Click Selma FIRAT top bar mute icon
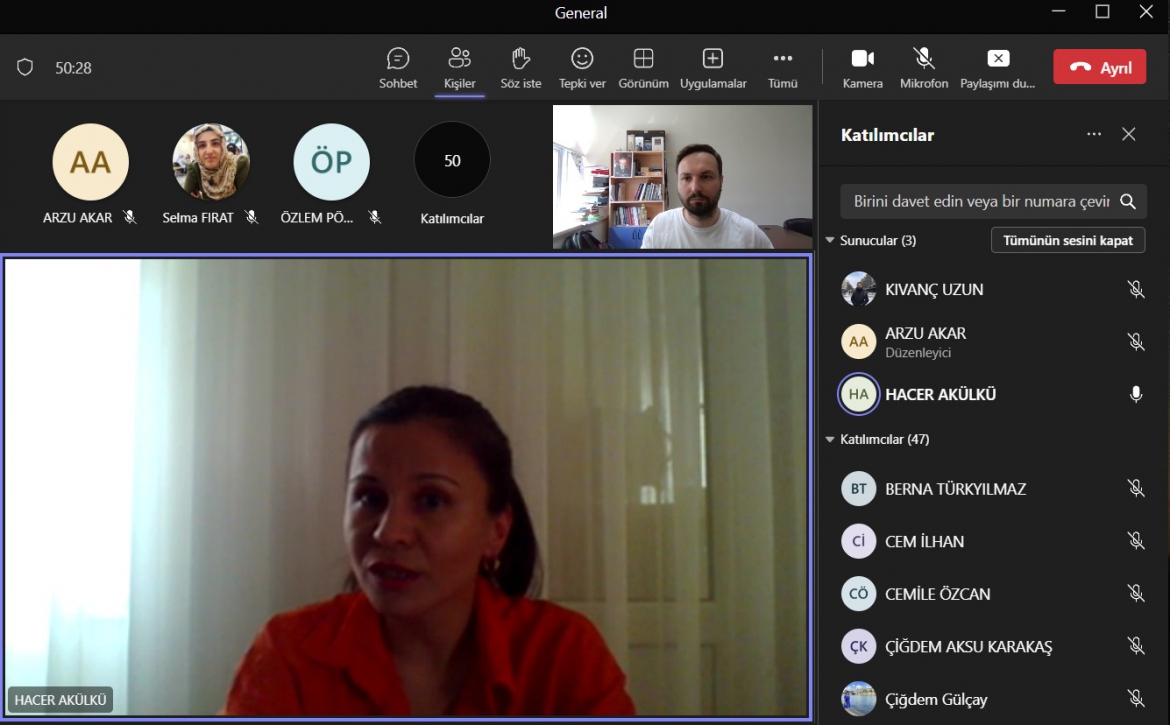Image resolution: width=1170 pixels, height=725 pixels. 251,217
